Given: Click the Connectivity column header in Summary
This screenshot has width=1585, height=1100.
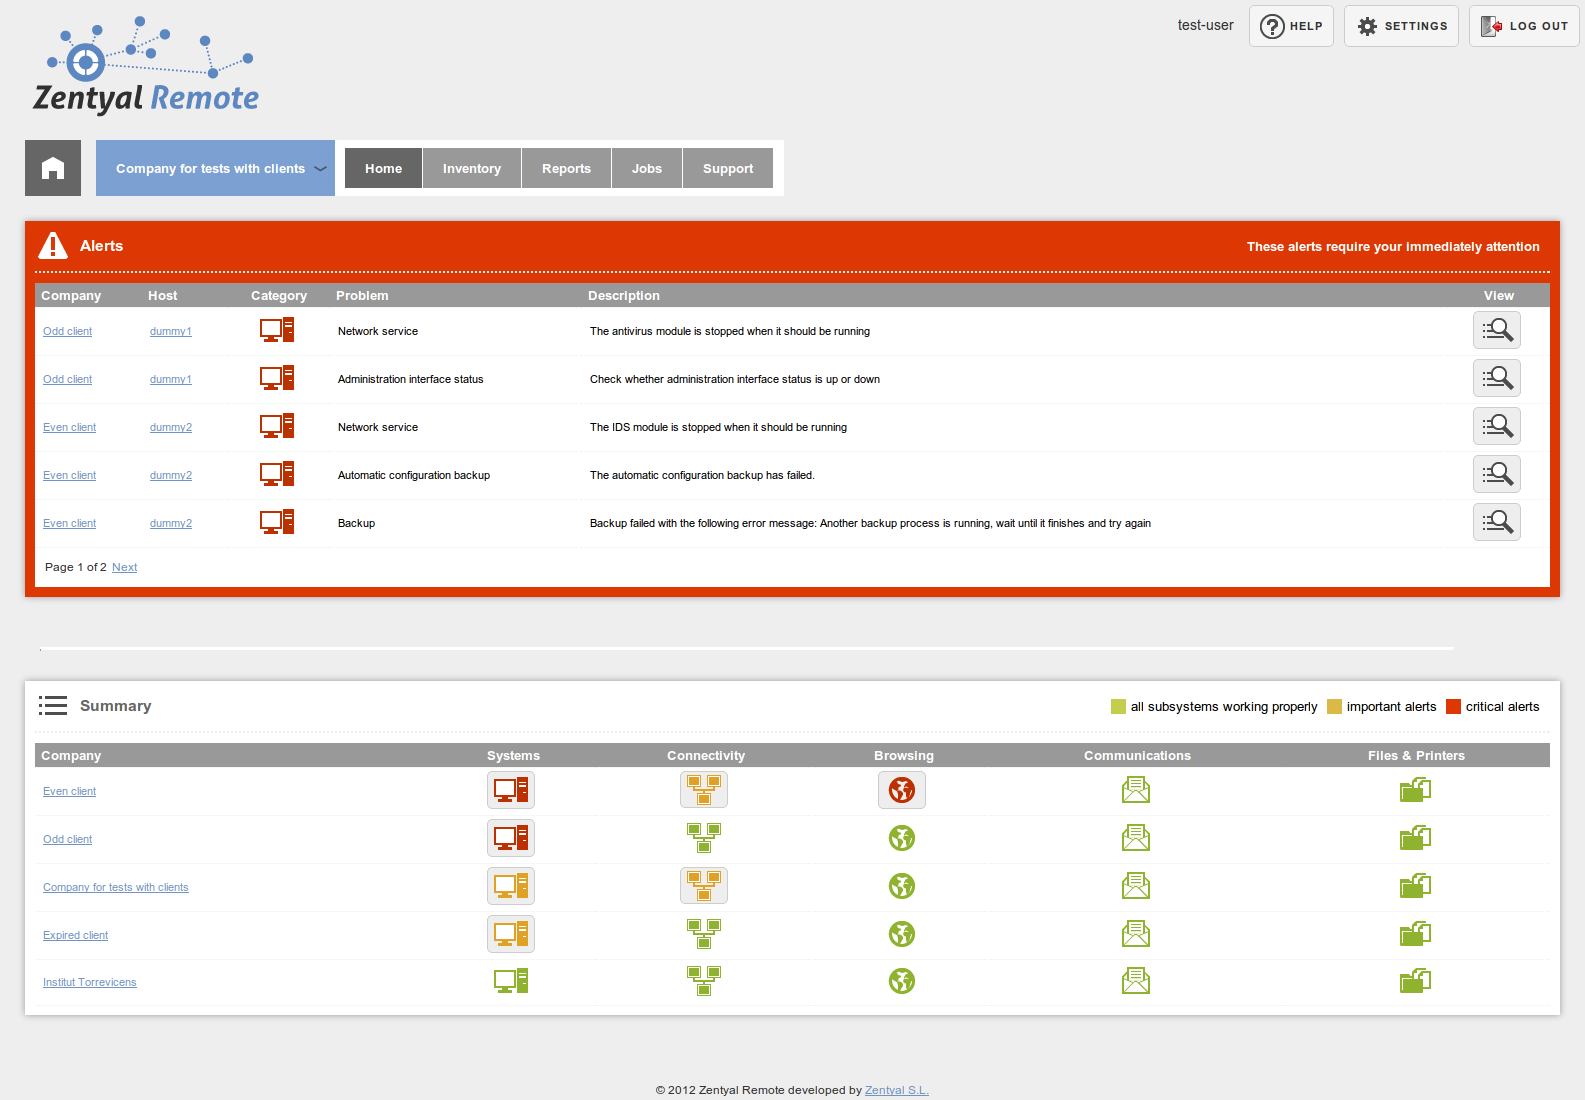Looking at the screenshot, I should pyautogui.click(x=706, y=756).
